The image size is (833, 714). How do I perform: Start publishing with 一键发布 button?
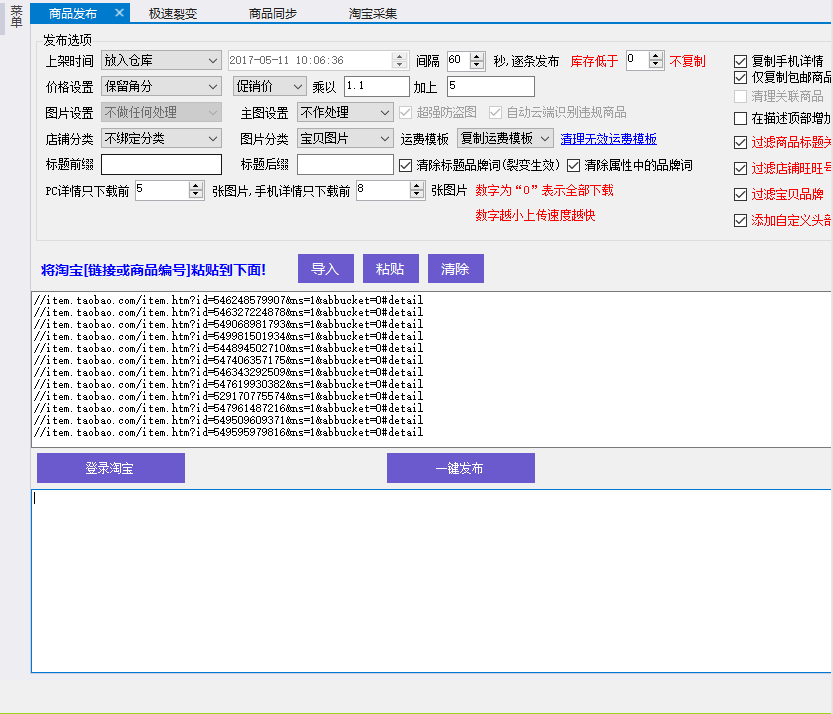[x=460, y=468]
